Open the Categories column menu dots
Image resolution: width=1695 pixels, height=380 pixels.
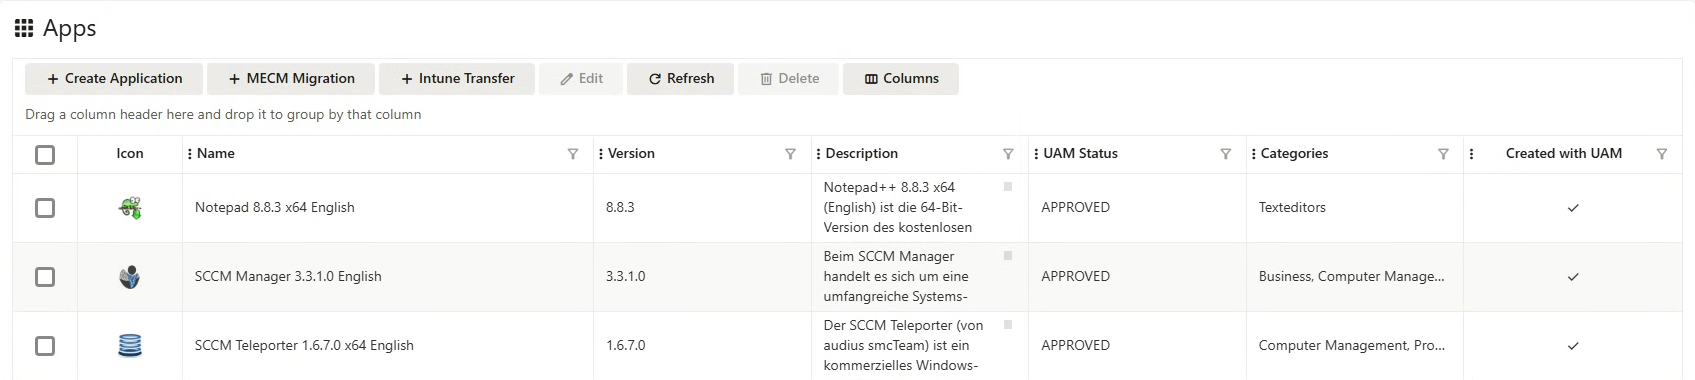pyautogui.click(x=1254, y=154)
